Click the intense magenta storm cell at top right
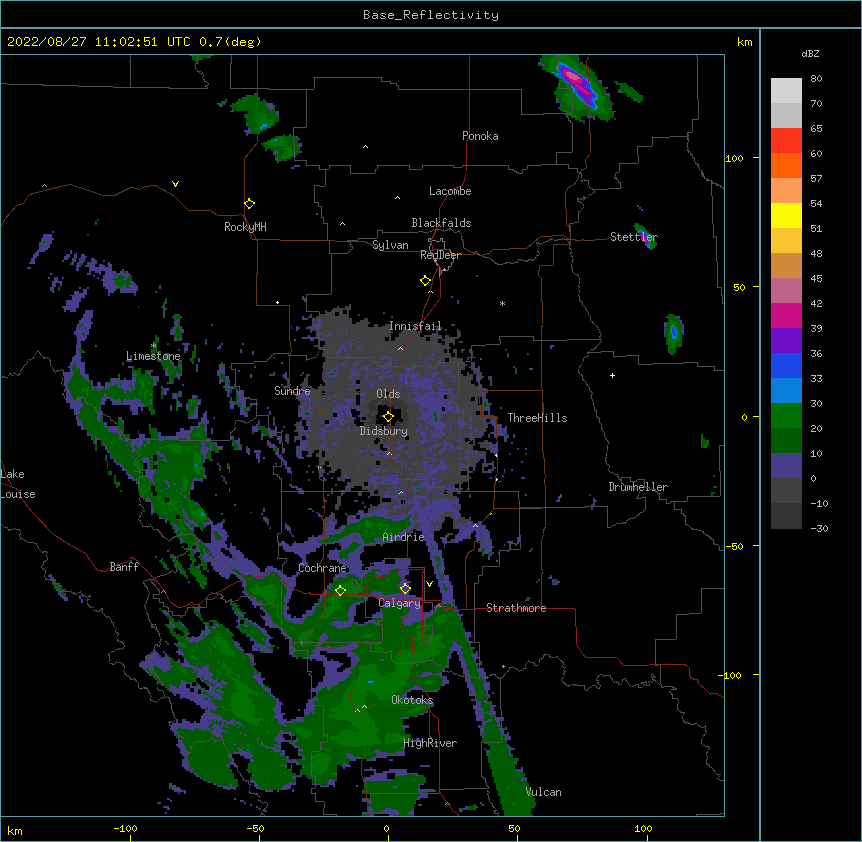Image resolution: width=862 pixels, height=842 pixels. pos(577,85)
